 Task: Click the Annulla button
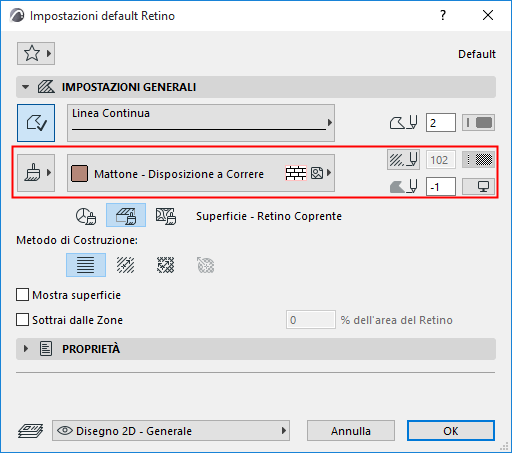351,431
